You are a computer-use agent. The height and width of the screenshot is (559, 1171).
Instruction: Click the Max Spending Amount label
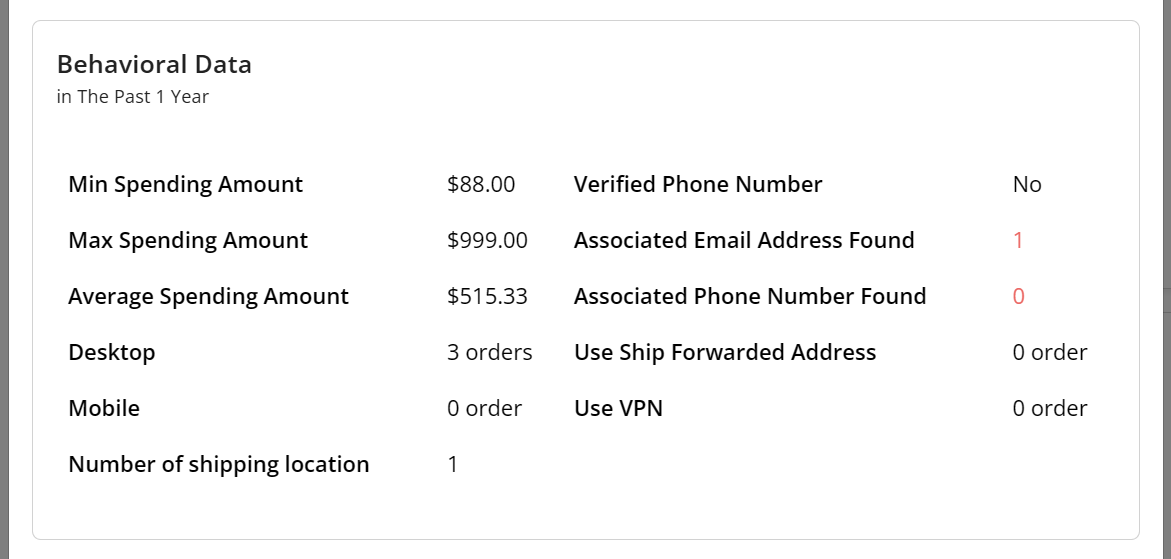tap(187, 240)
